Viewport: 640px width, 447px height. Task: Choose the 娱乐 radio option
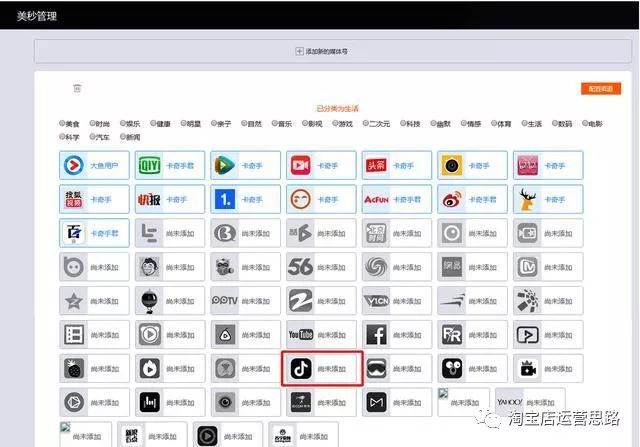[123, 123]
